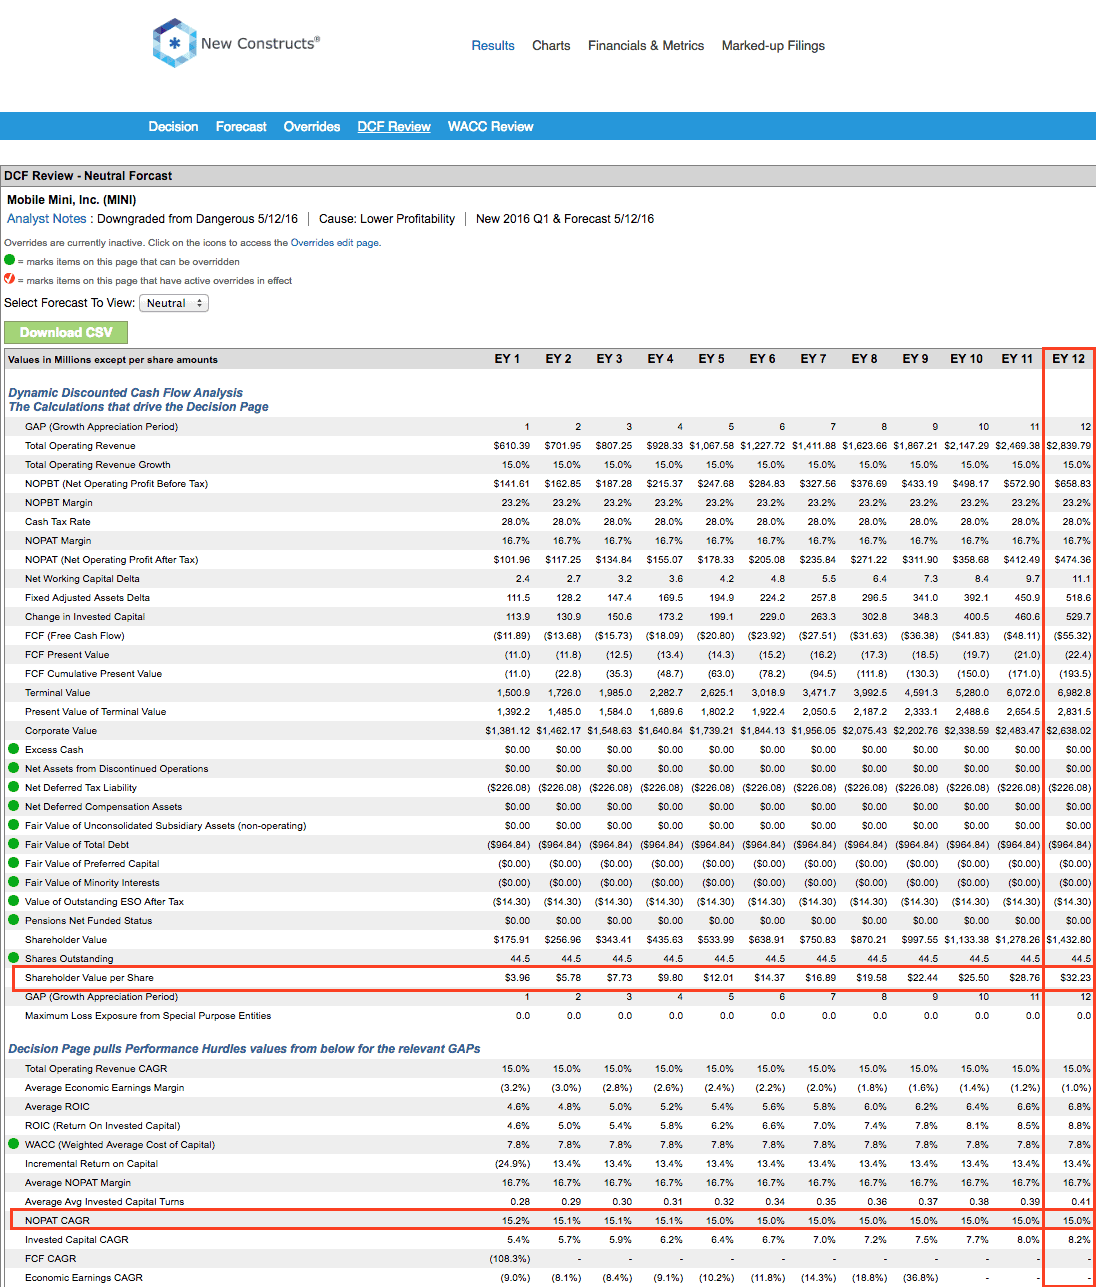Screen dimensions: 1096x1287
Task: Click the Cash Tax Rate row label
Action: click(57, 522)
